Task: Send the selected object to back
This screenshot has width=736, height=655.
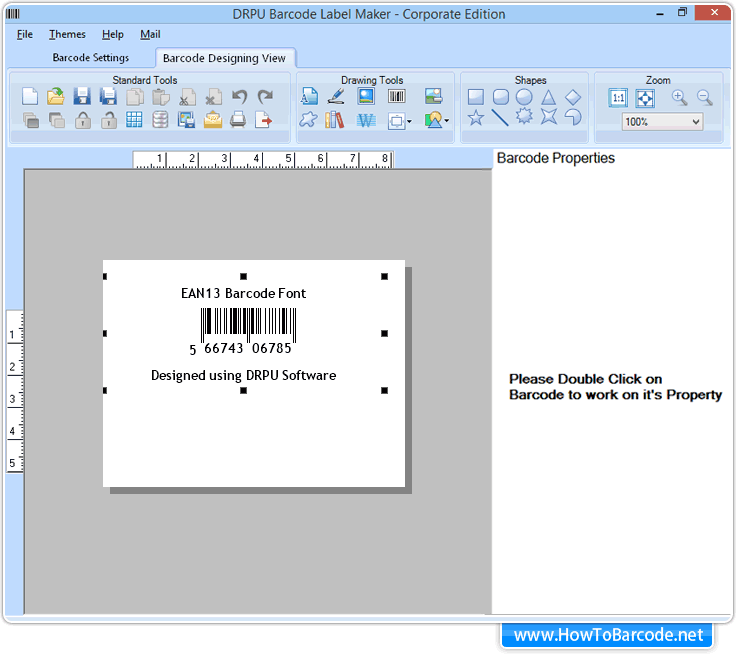Action: (x=57, y=121)
